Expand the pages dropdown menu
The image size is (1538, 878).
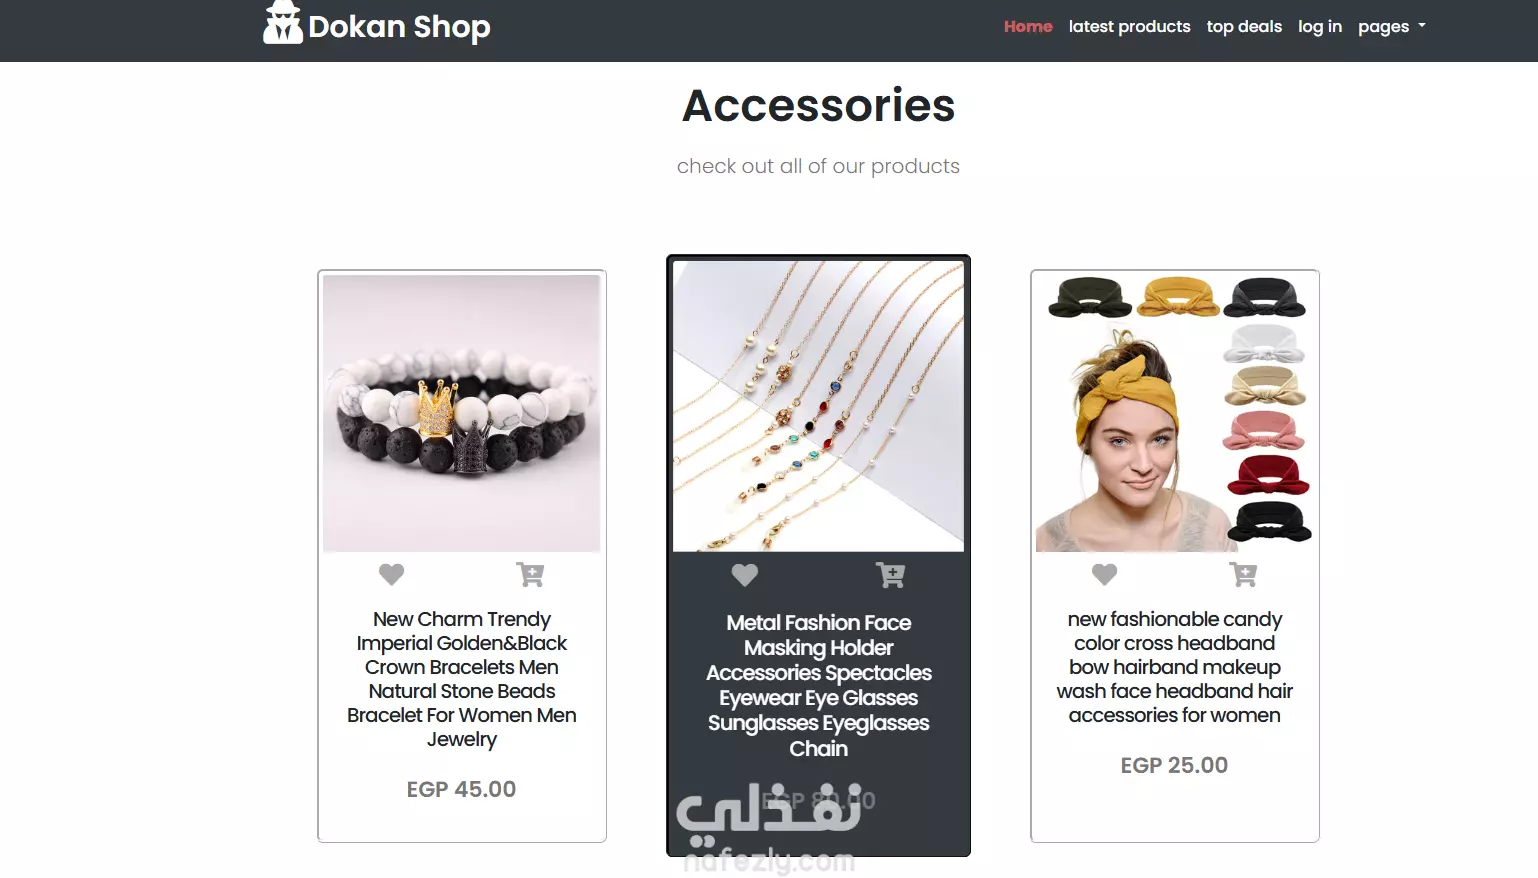coord(1391,27)
